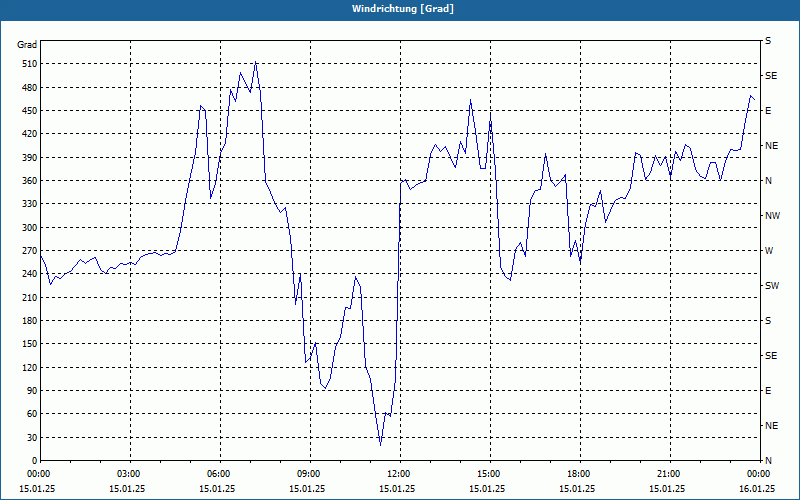Select the 18:00 time label
Image resolution: width=800 pixels, height=500 pixels.
(x=580, y=474)
